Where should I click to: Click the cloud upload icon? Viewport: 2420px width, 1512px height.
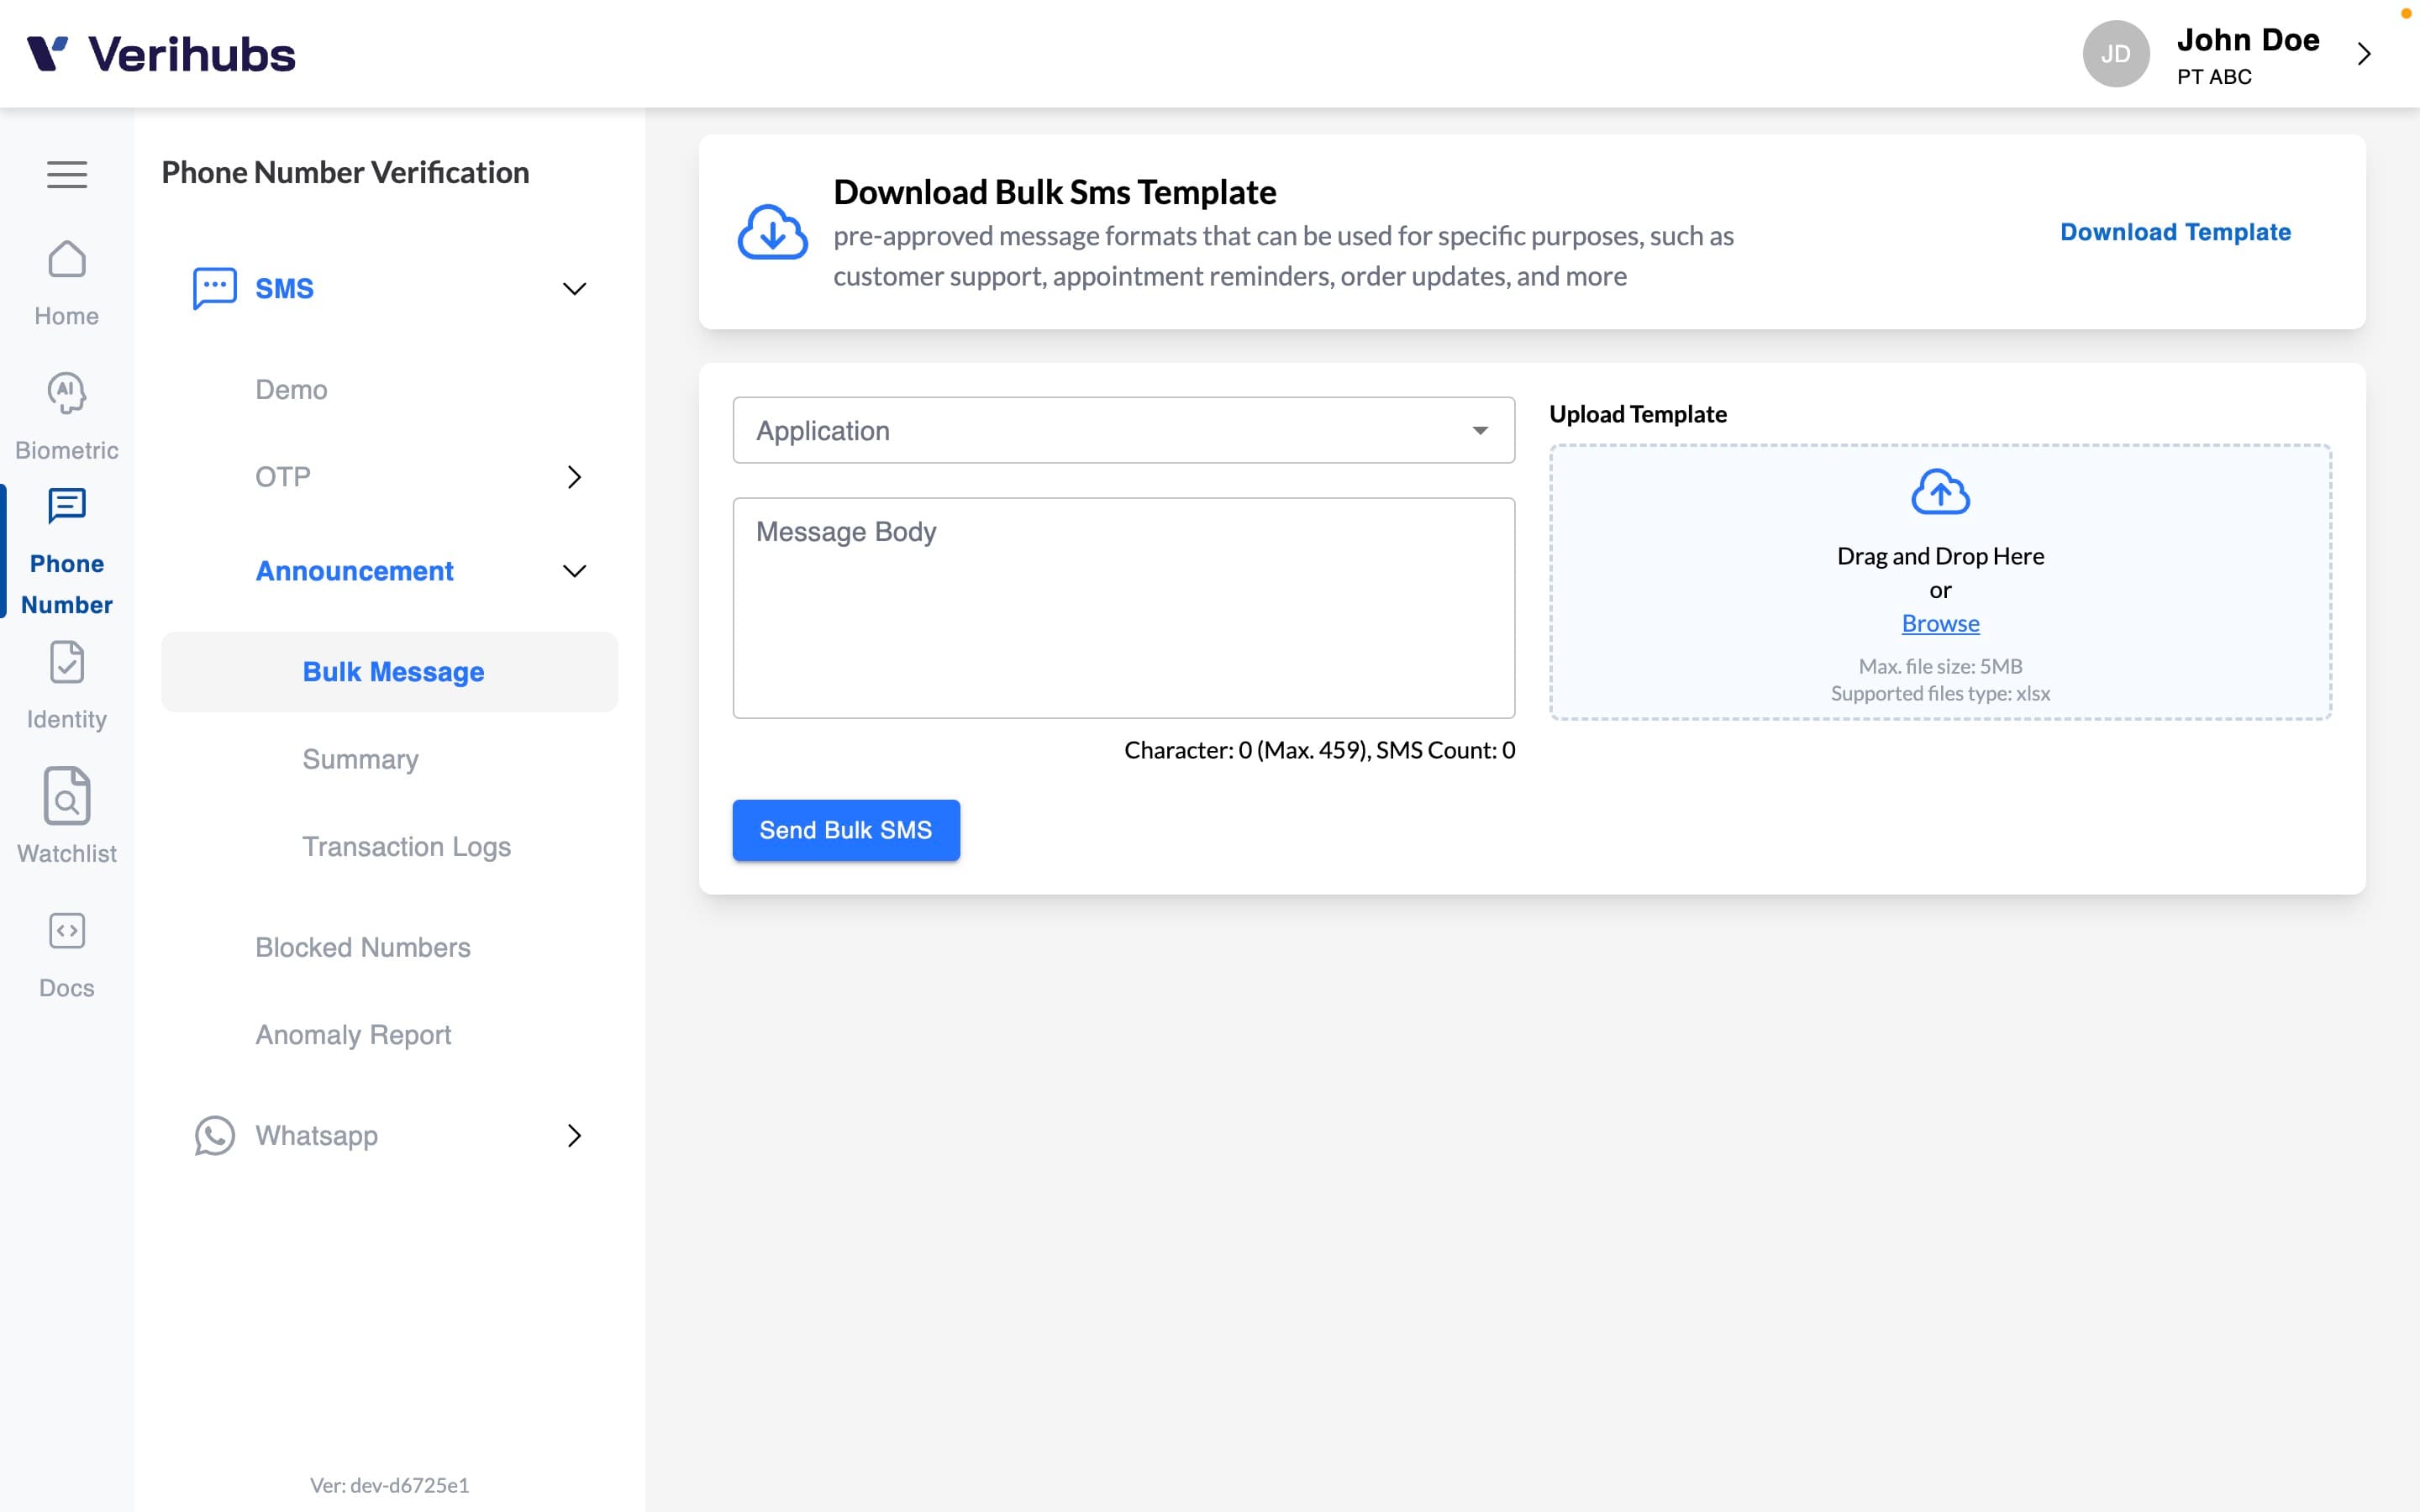click(1940, 492)
